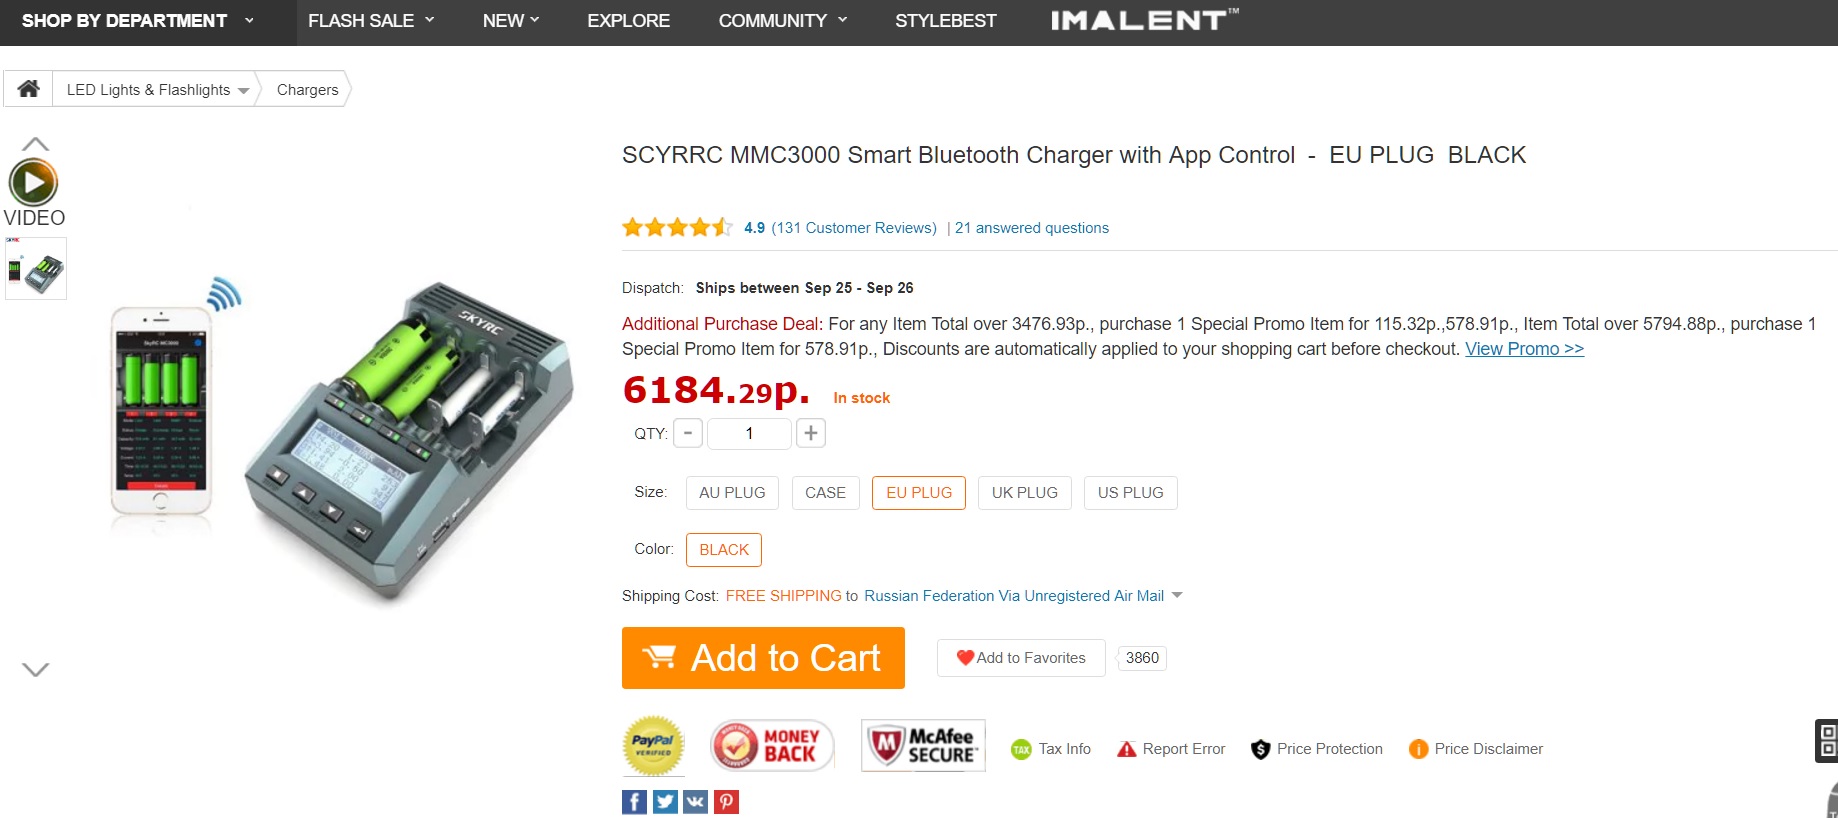
Task: Play the product video
Action: click(x=34, y=183)
